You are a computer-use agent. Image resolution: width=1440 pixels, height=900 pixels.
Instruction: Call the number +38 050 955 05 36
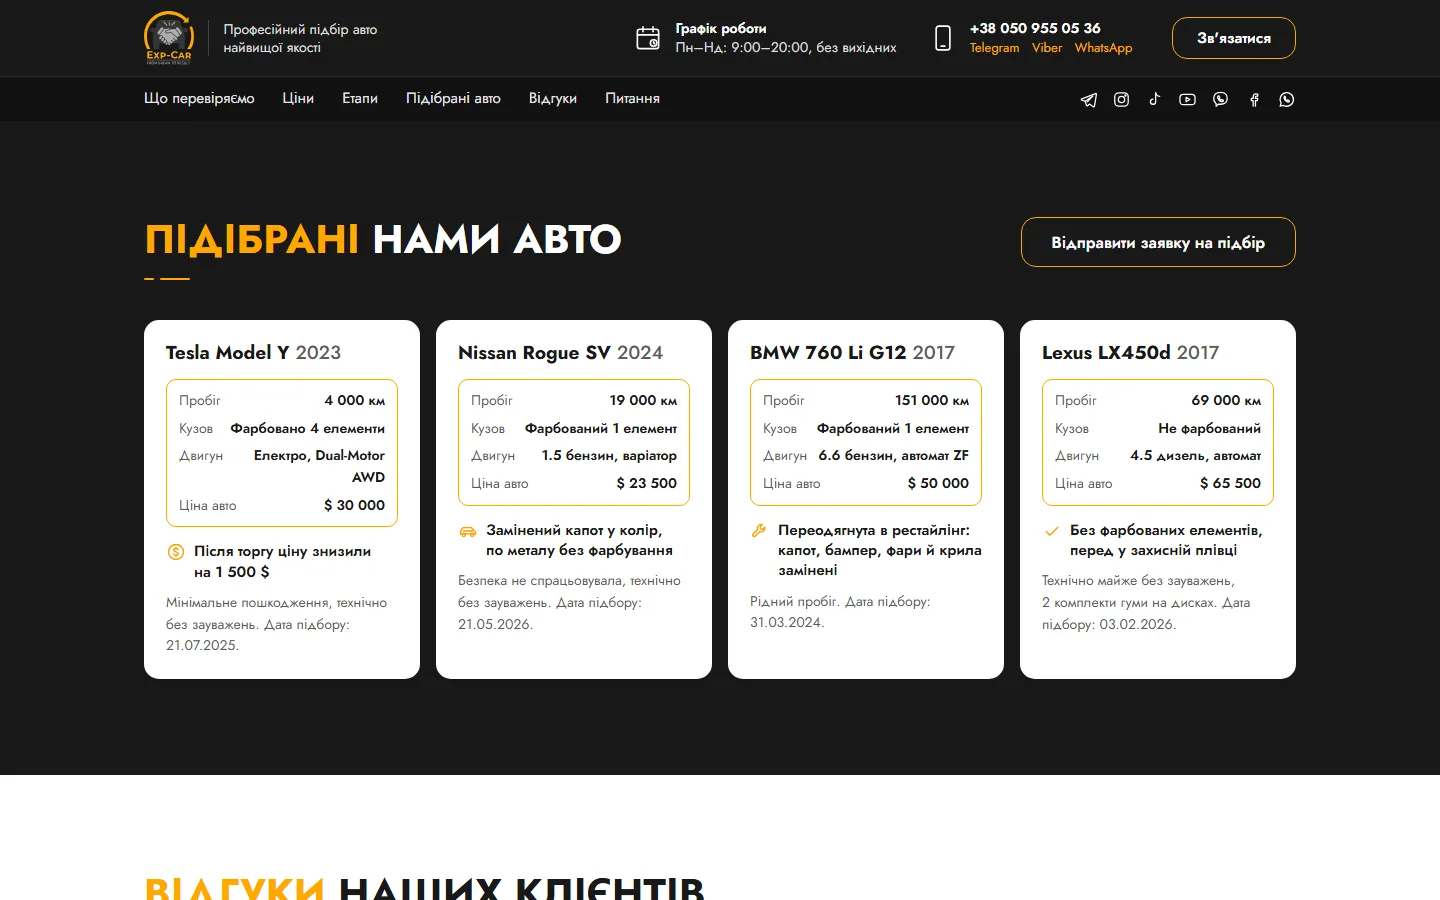pyautogui.click(x=1035, y=28)
